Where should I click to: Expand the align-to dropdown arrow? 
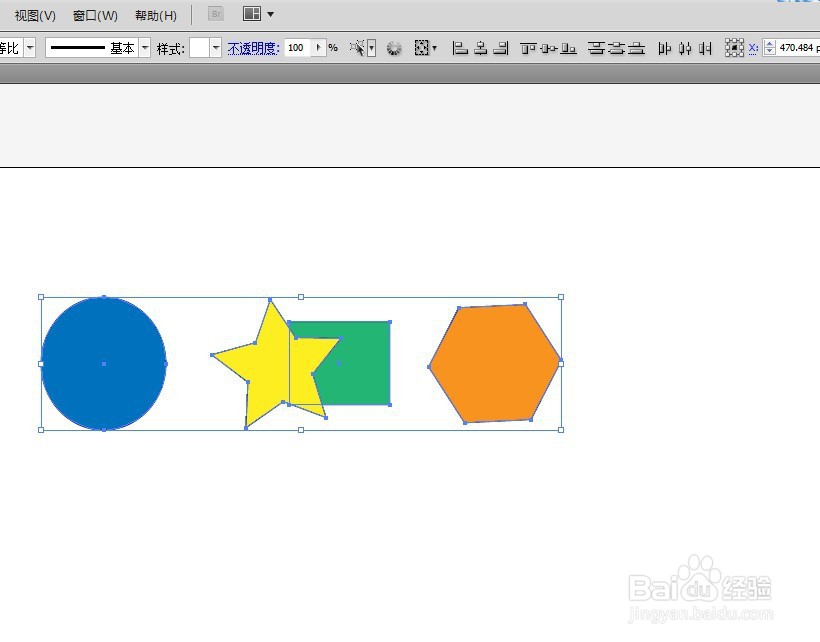pyautogui.click(x=435, y=48)
